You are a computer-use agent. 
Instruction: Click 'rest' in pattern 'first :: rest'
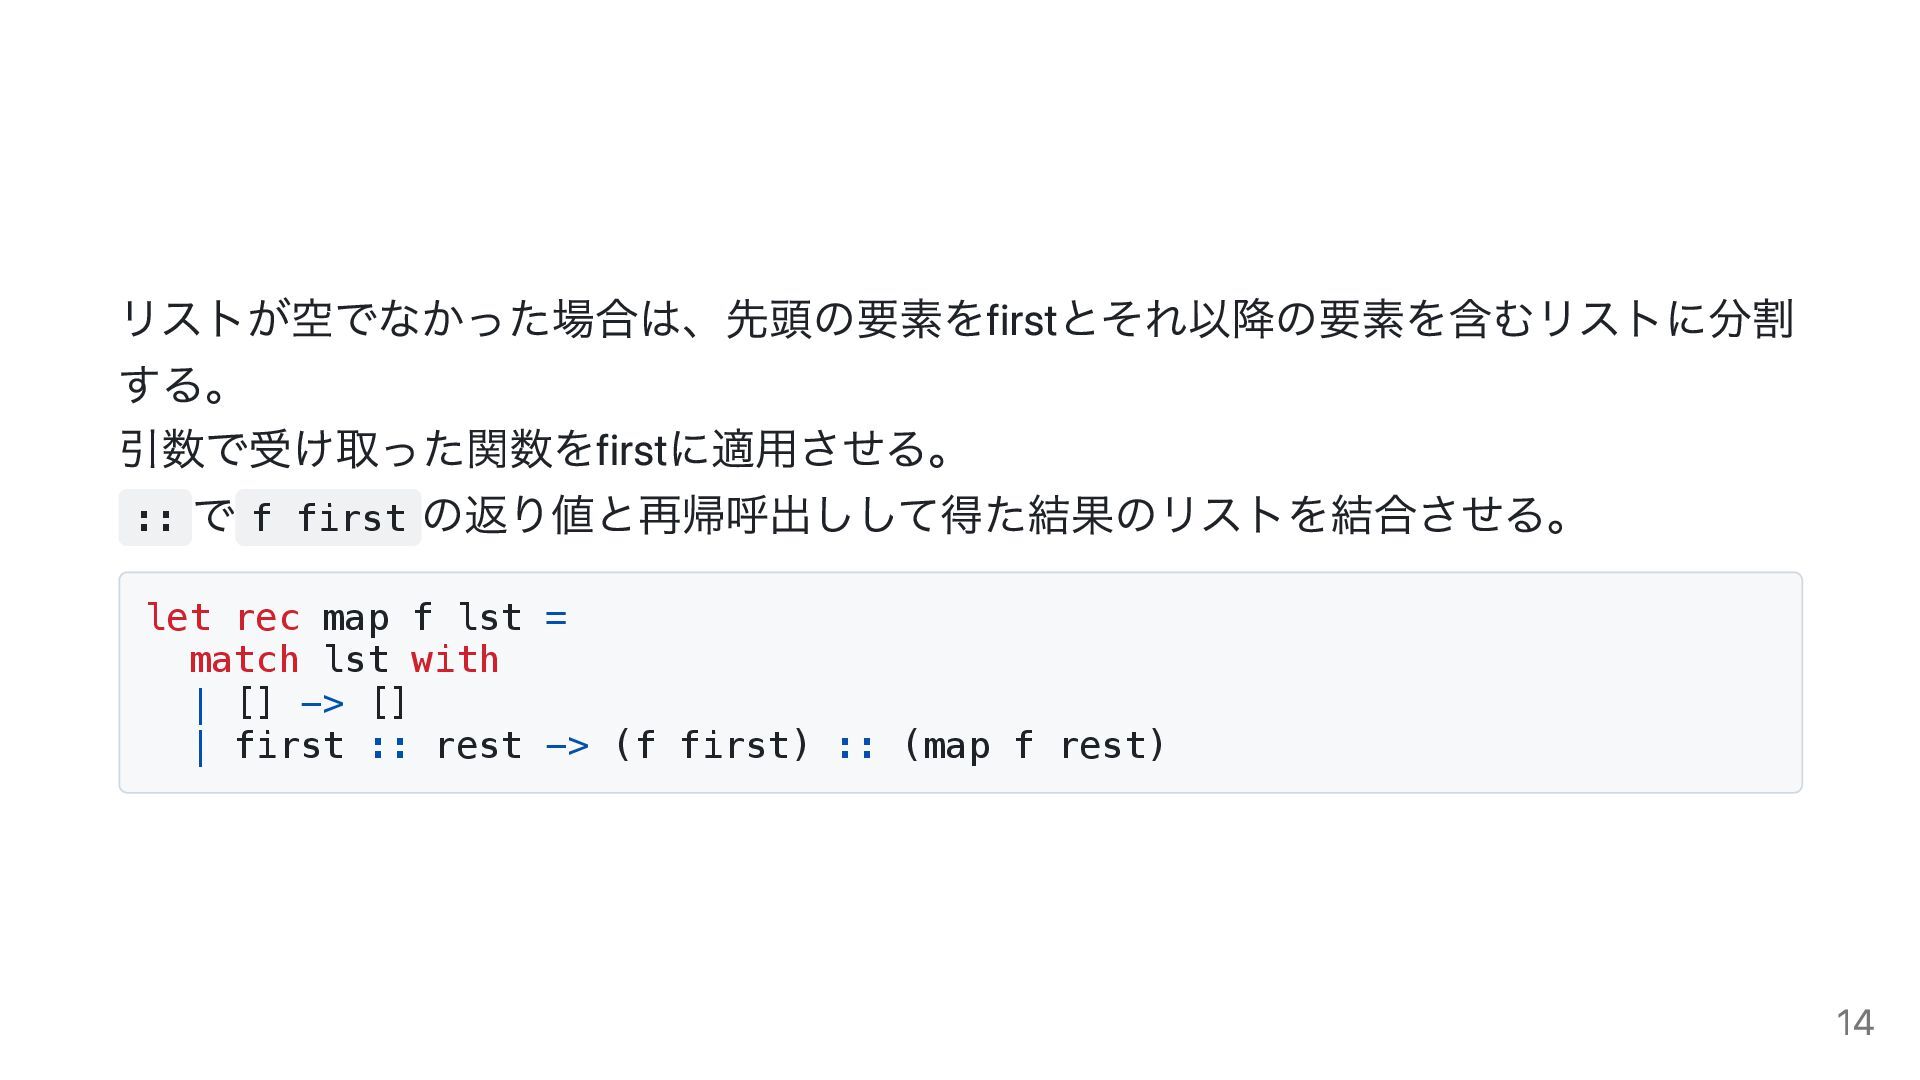tap(478, 746)
